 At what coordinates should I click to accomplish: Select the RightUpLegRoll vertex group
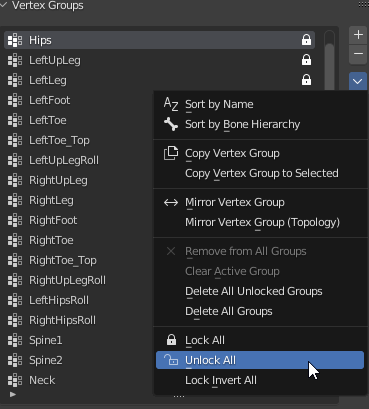[79, 280]
